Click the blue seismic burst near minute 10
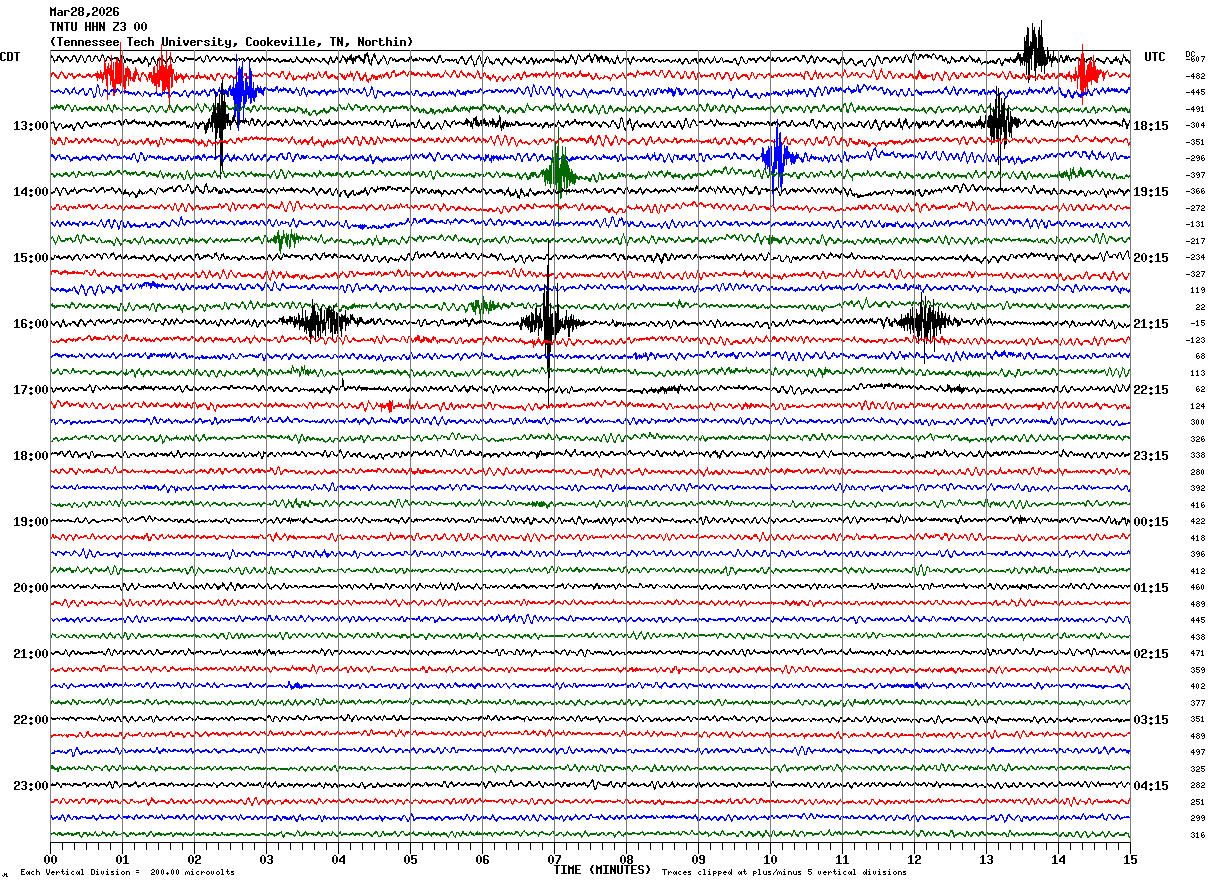The image size is (1210, 886). (776, 157)
